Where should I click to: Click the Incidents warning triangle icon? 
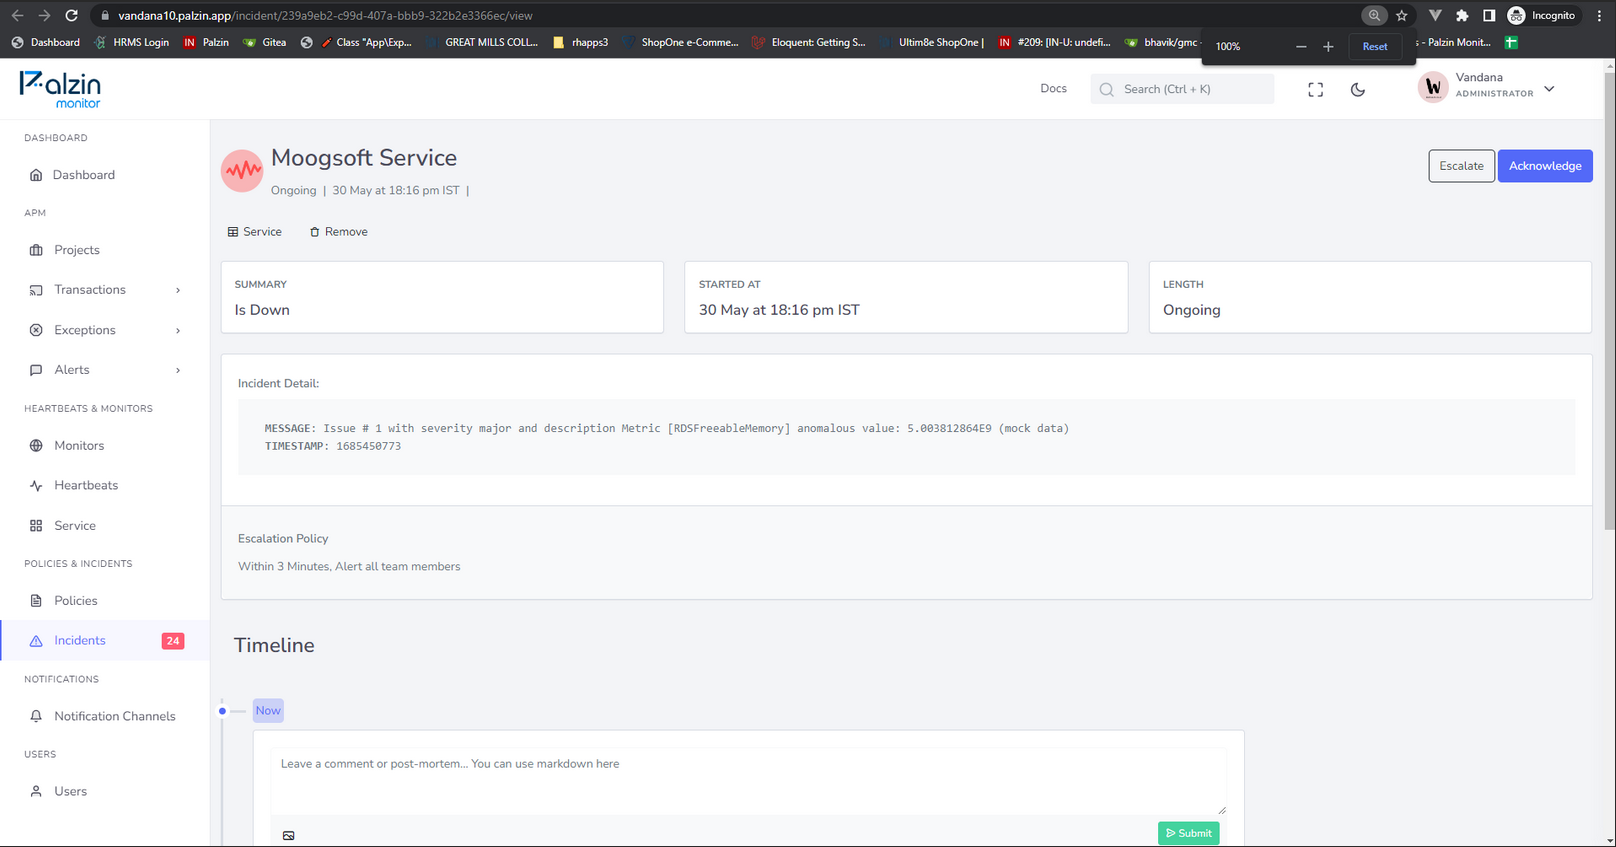(36, 641)
